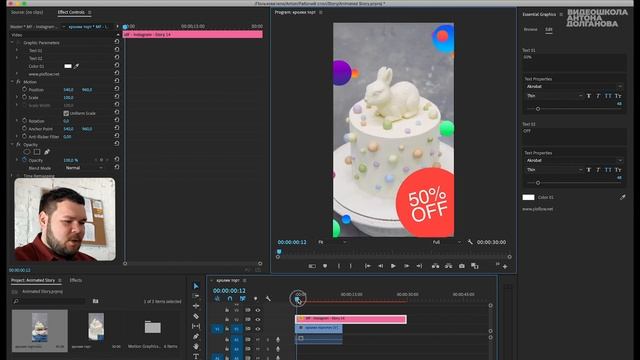Collapse Motion effect group

[12, 82]
